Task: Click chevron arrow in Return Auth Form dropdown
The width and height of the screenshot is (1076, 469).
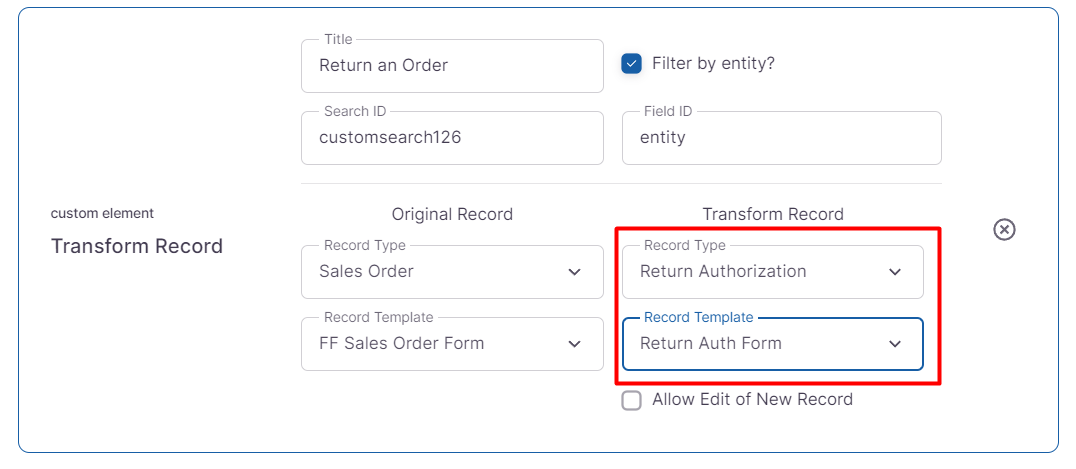Action: [x=895, y=344]
